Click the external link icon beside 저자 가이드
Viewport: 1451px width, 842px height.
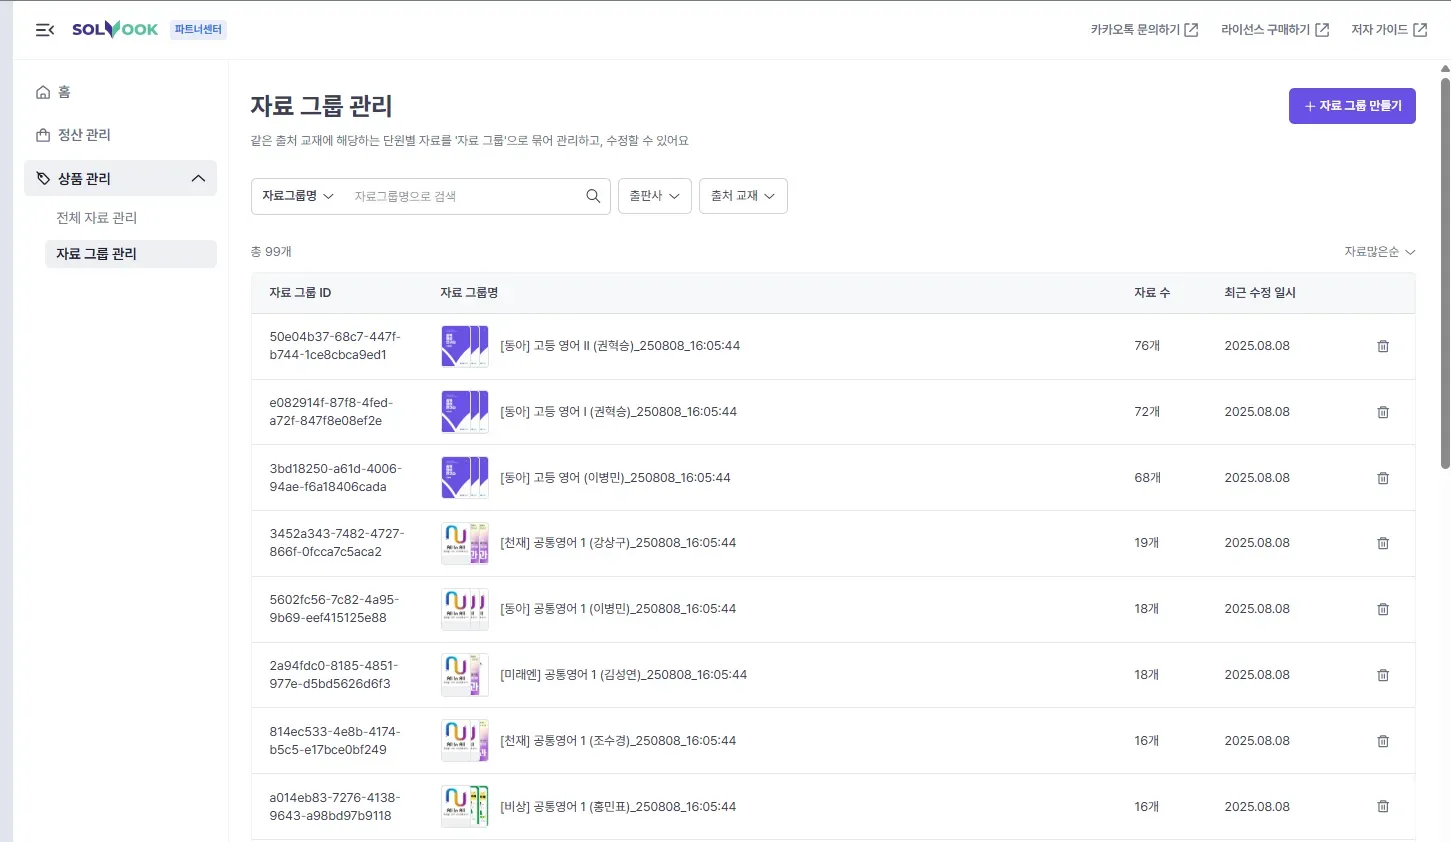coord(1420,30)
